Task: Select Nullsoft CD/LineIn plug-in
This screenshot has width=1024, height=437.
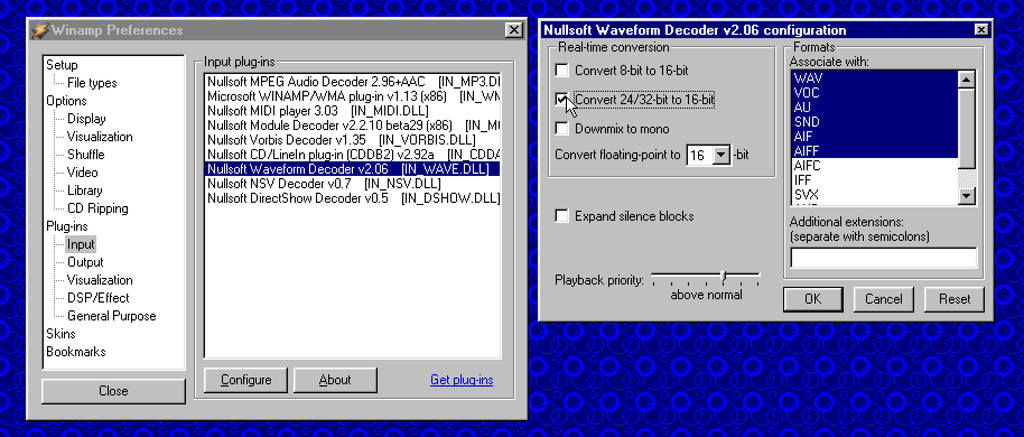Action: click(353, 154)
